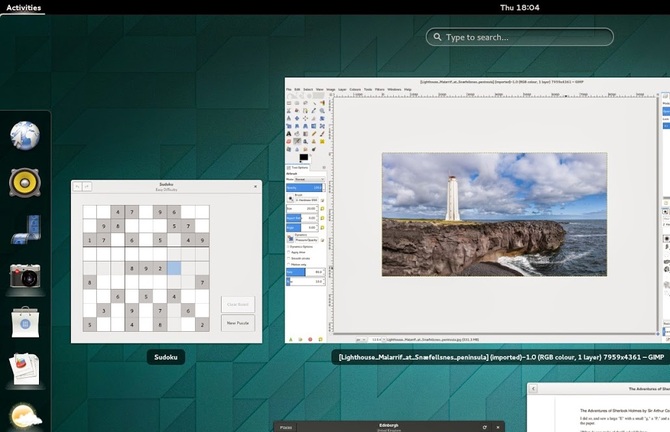Screen dimensions: 670x432
Task: Click the Flow slider in Tool Options
Action: point(305,282)
